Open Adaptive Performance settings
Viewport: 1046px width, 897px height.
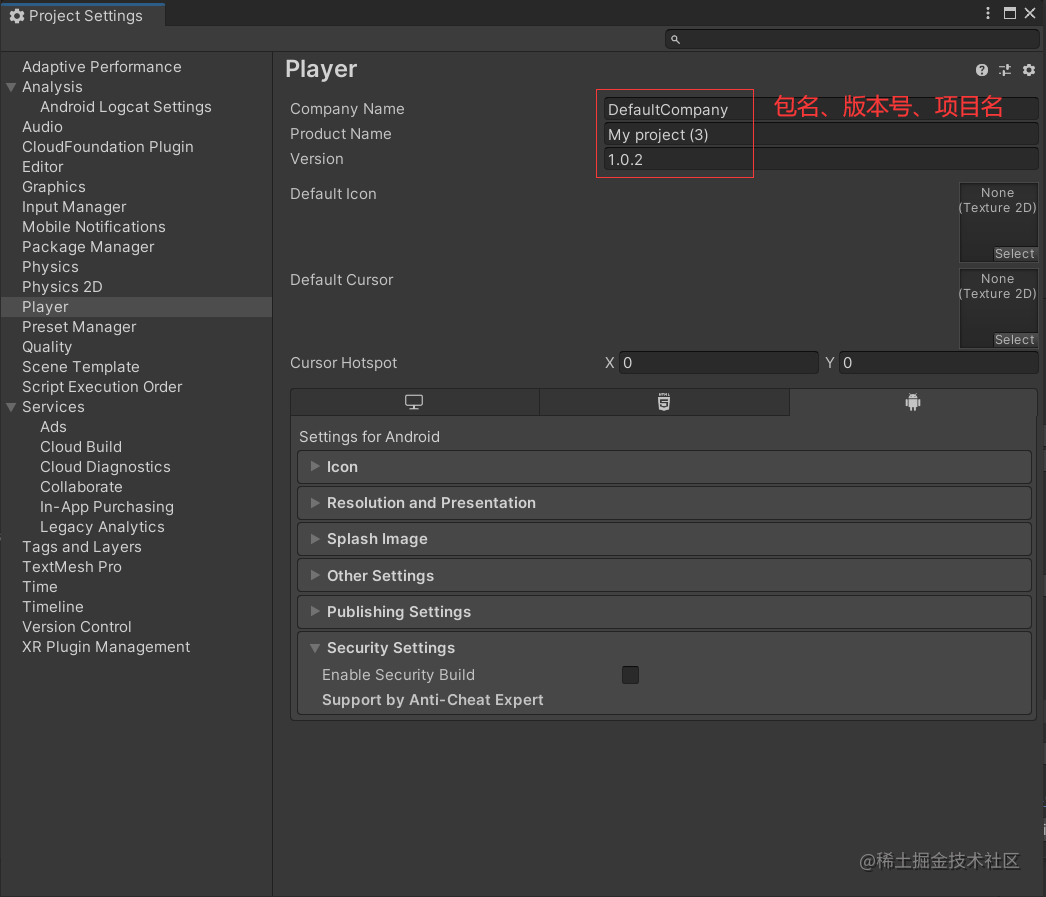tap(101, 67)
